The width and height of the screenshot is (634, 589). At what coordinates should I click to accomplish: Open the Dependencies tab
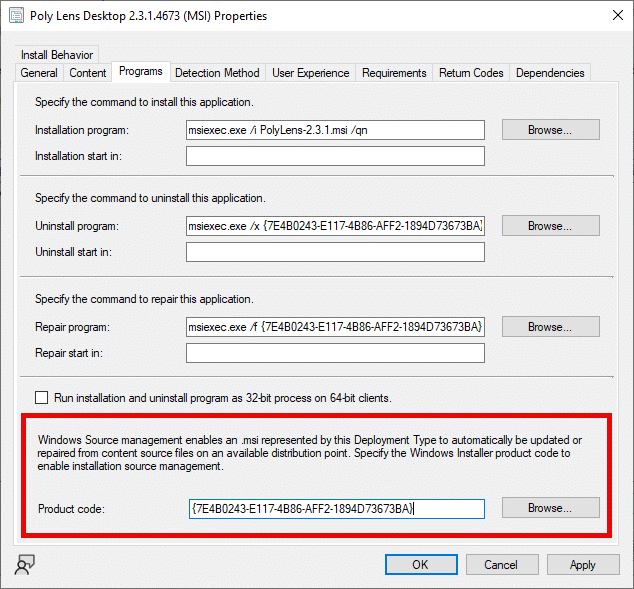coord(550,73)
